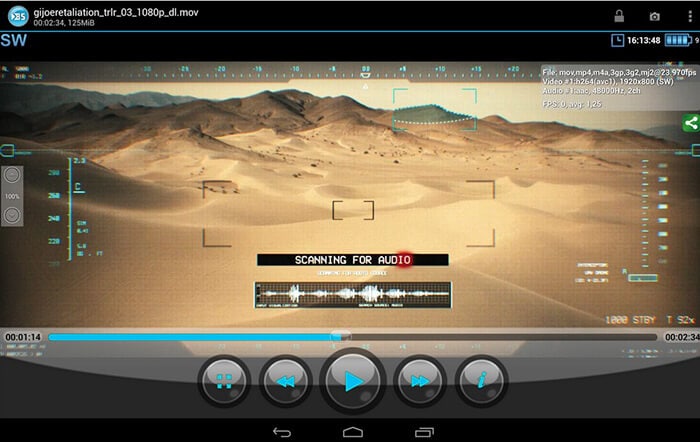700x442 pixels.
Task: Click the file size text '00:02:34, 125MiB'
Action: click(64, 23)
